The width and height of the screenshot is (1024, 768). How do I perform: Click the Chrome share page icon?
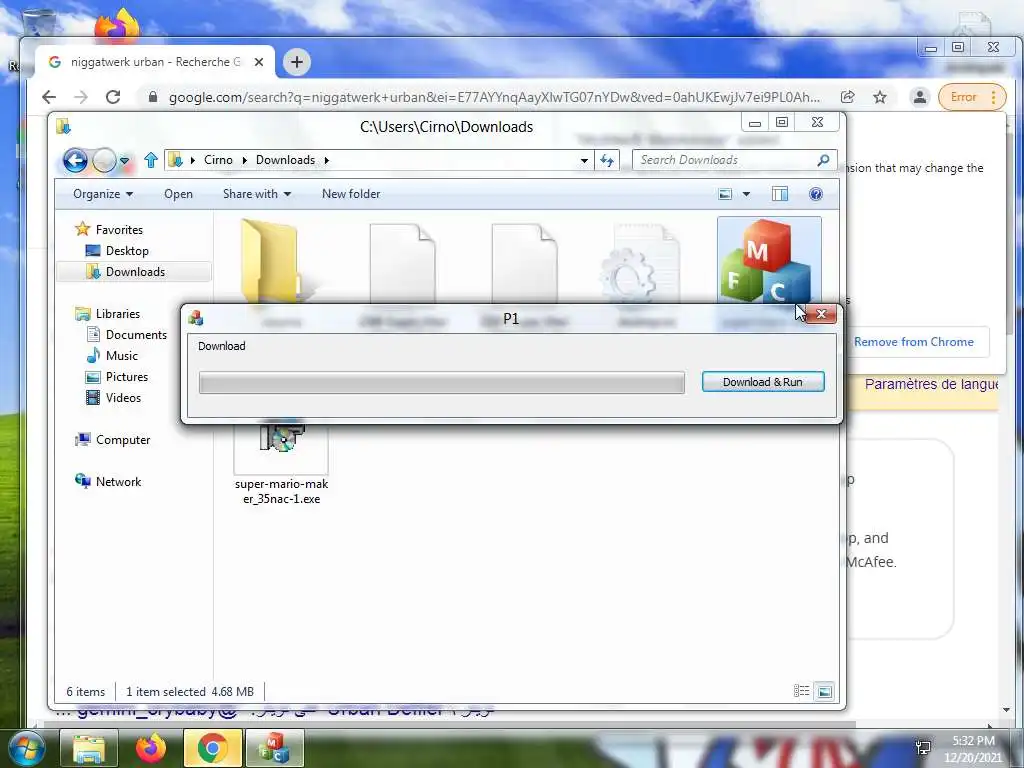tap(848, 97)
